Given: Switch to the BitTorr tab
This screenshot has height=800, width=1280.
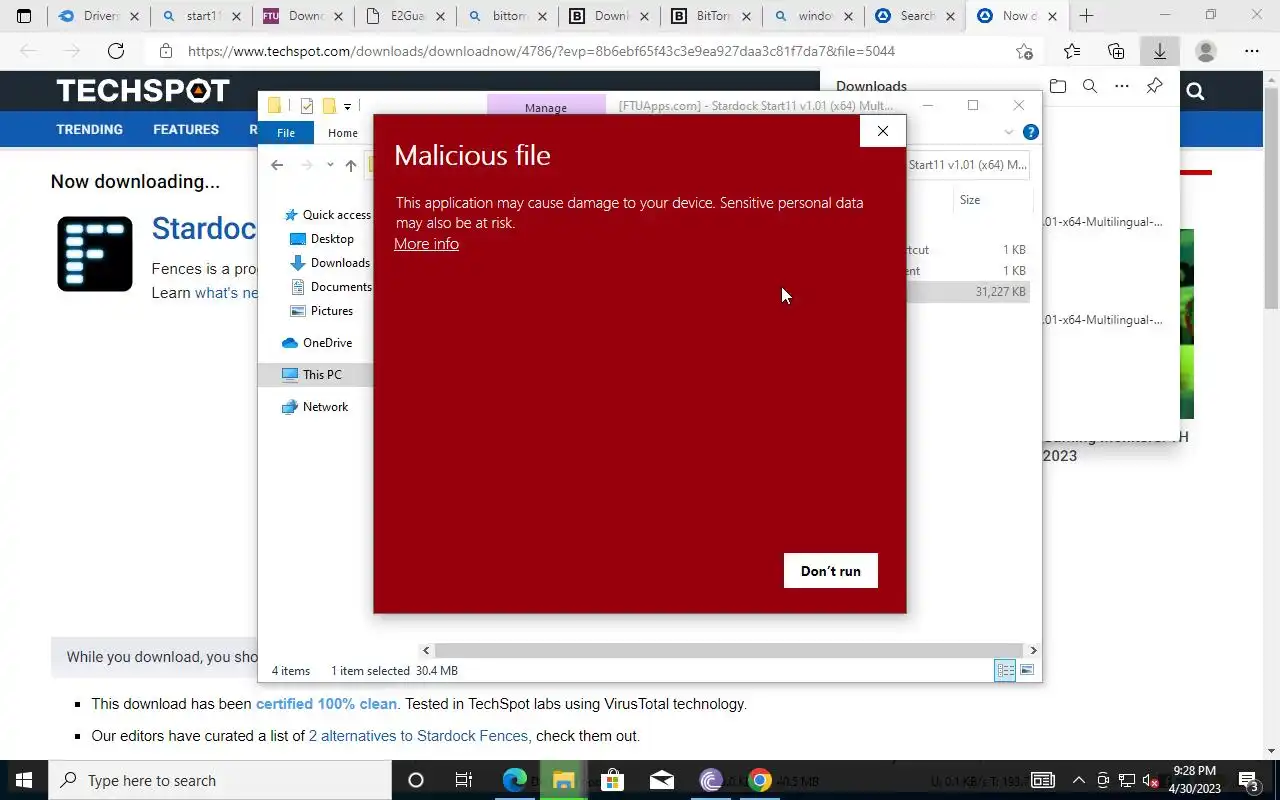Looking at the screenshot, I should click(712, 16).
